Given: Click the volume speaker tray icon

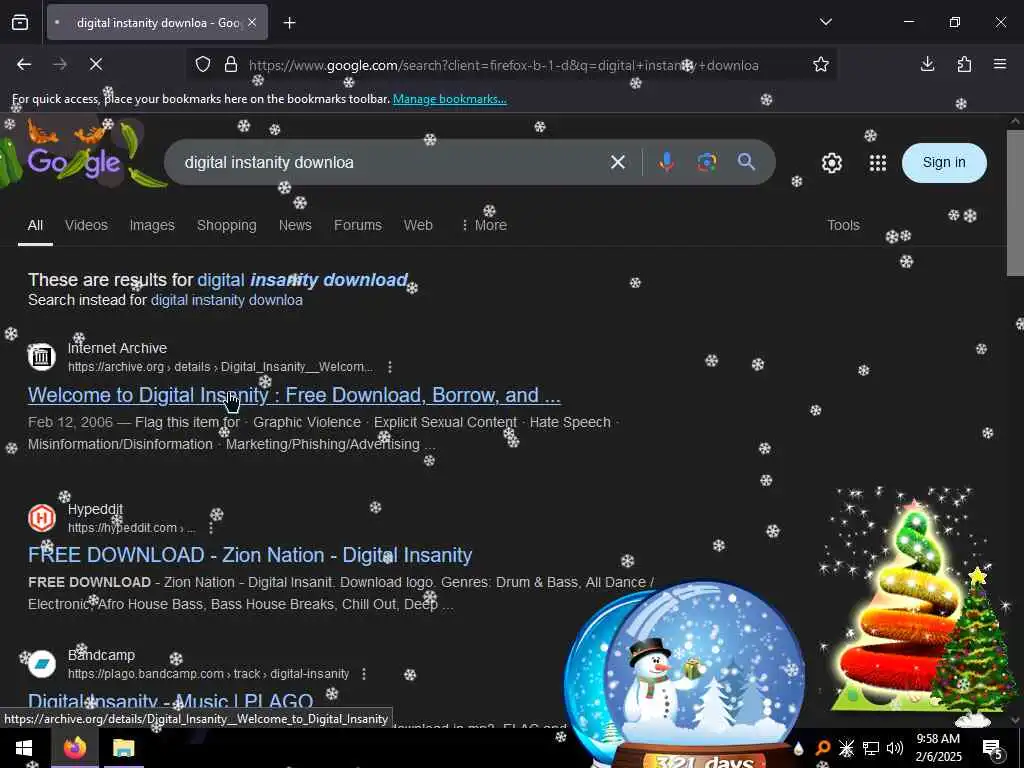Looking at the screenshot, I should point(895,748).
